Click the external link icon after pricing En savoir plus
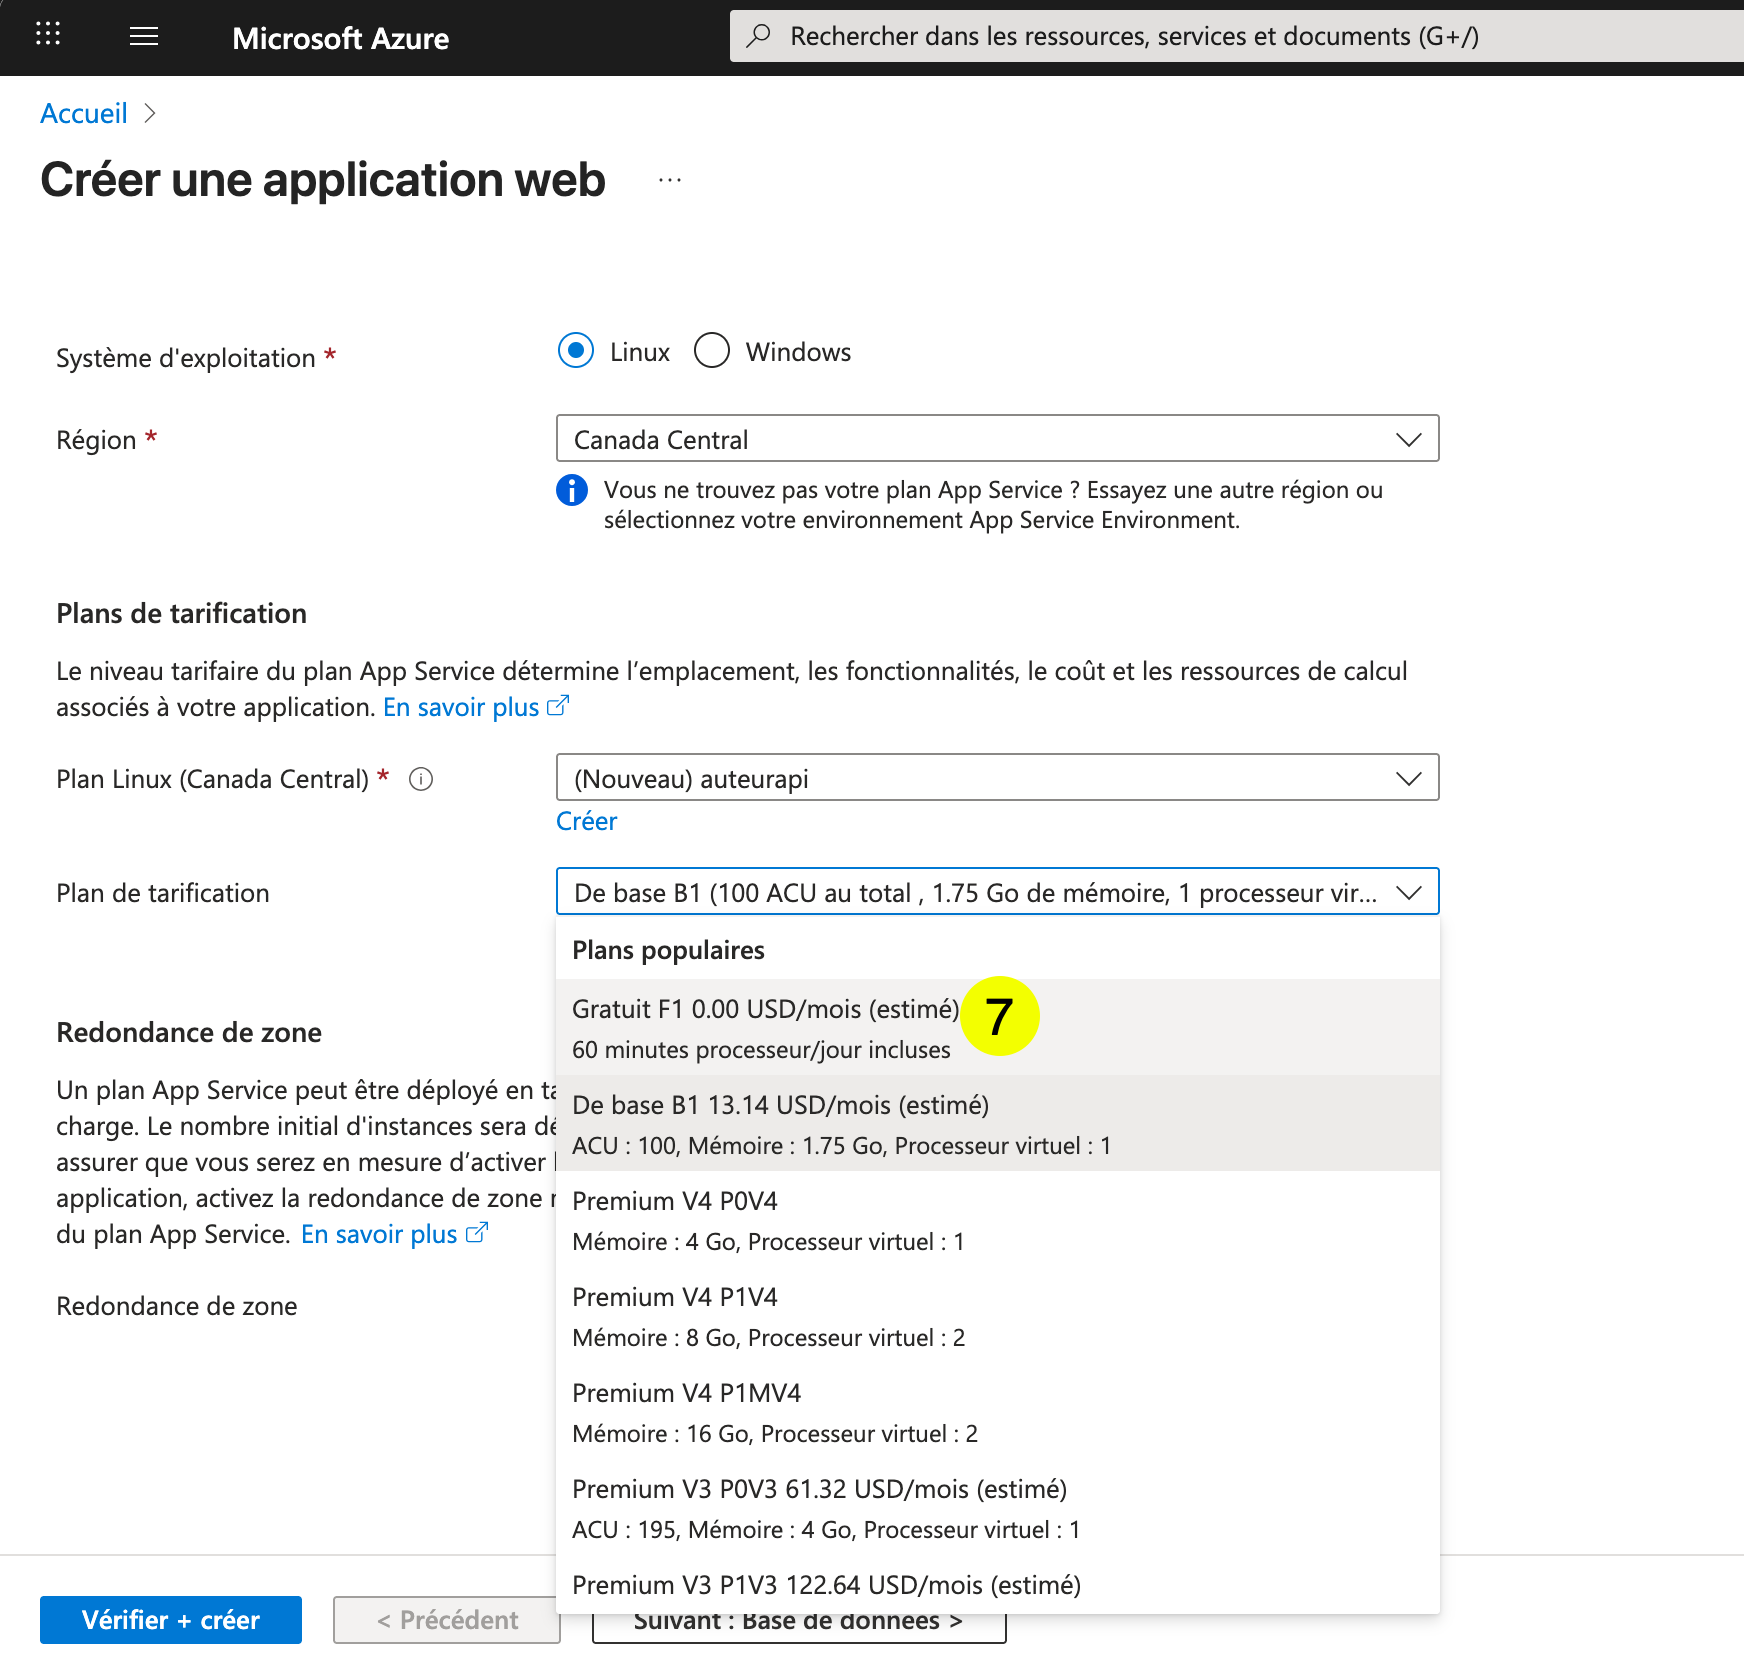Viewport: 1744px width, 1674px height. 558,706
